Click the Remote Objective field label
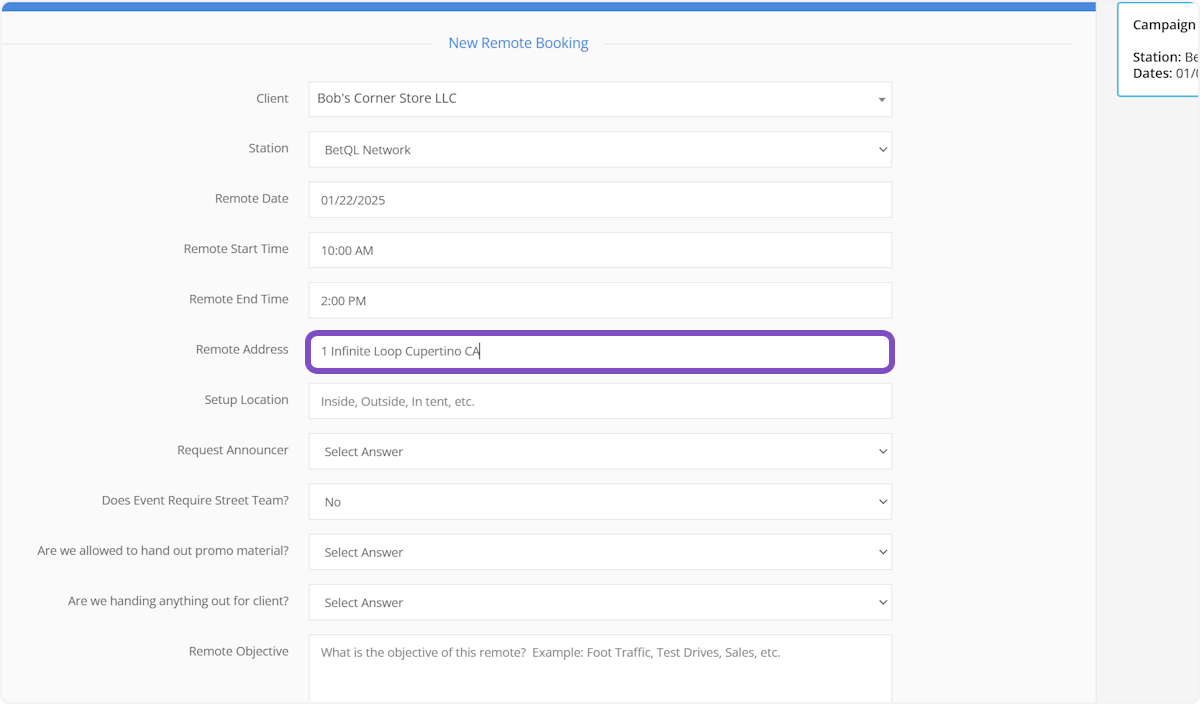1200x704 pixels. coord(238,652)
